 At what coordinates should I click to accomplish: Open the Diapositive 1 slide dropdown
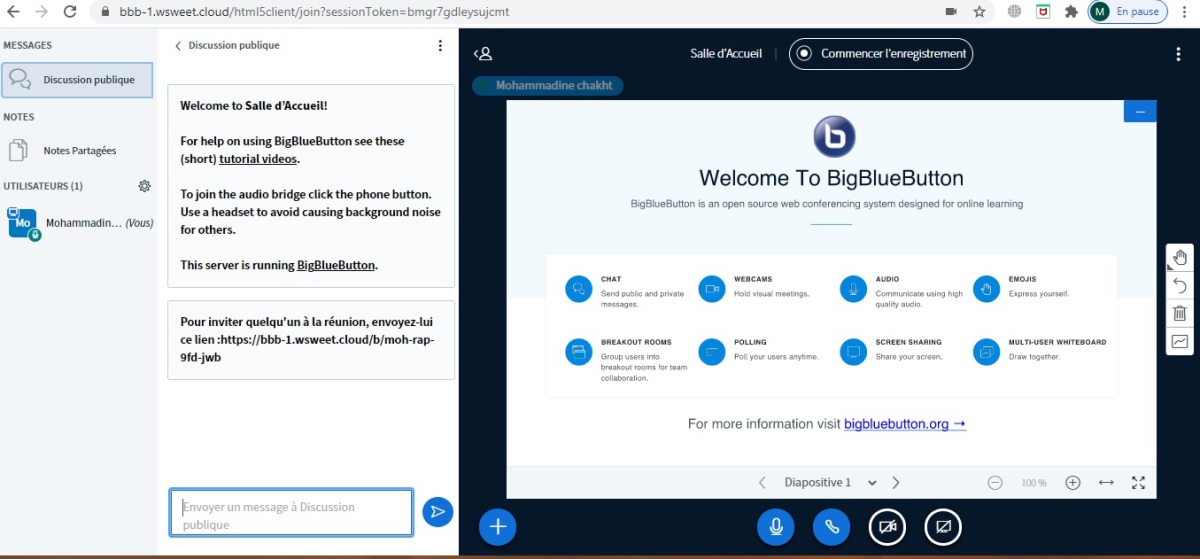(830, 482)
